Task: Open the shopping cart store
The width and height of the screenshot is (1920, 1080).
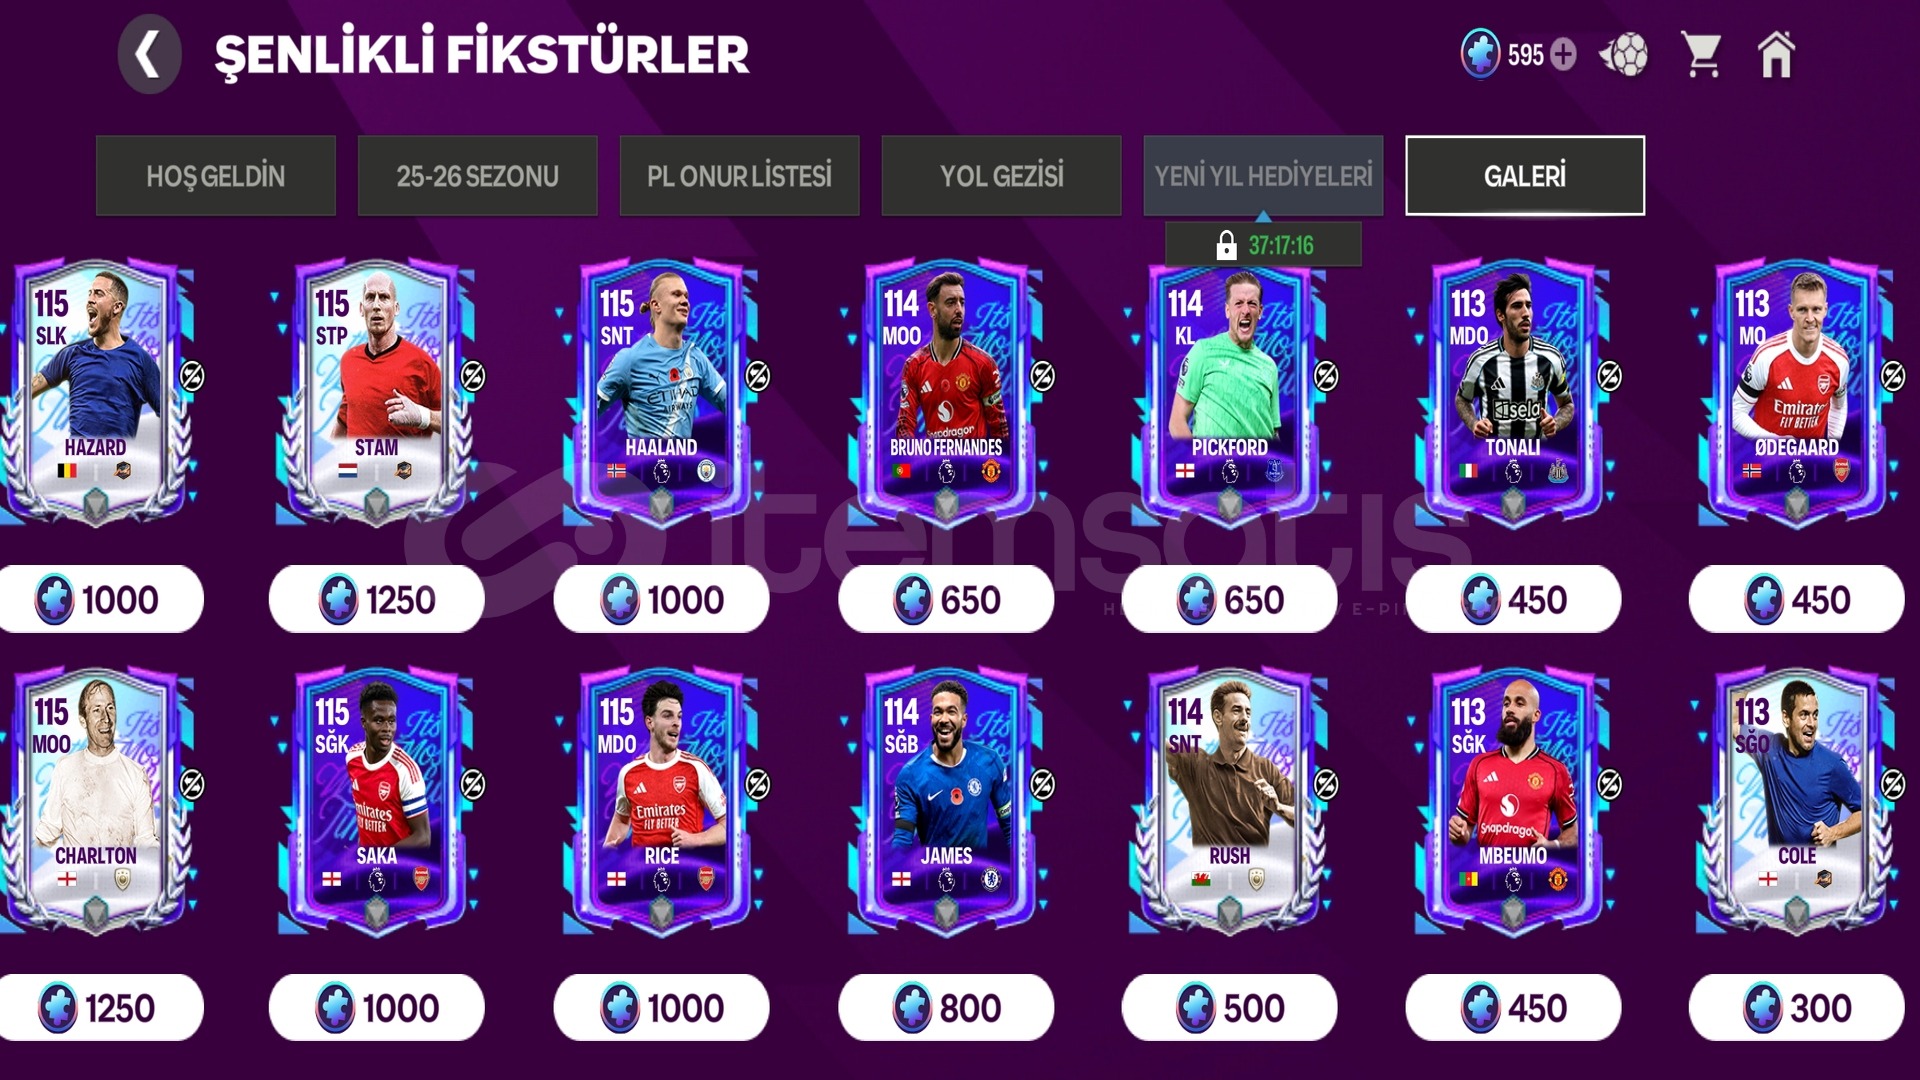Action: pyautogui.click(x=1701, y=54)
